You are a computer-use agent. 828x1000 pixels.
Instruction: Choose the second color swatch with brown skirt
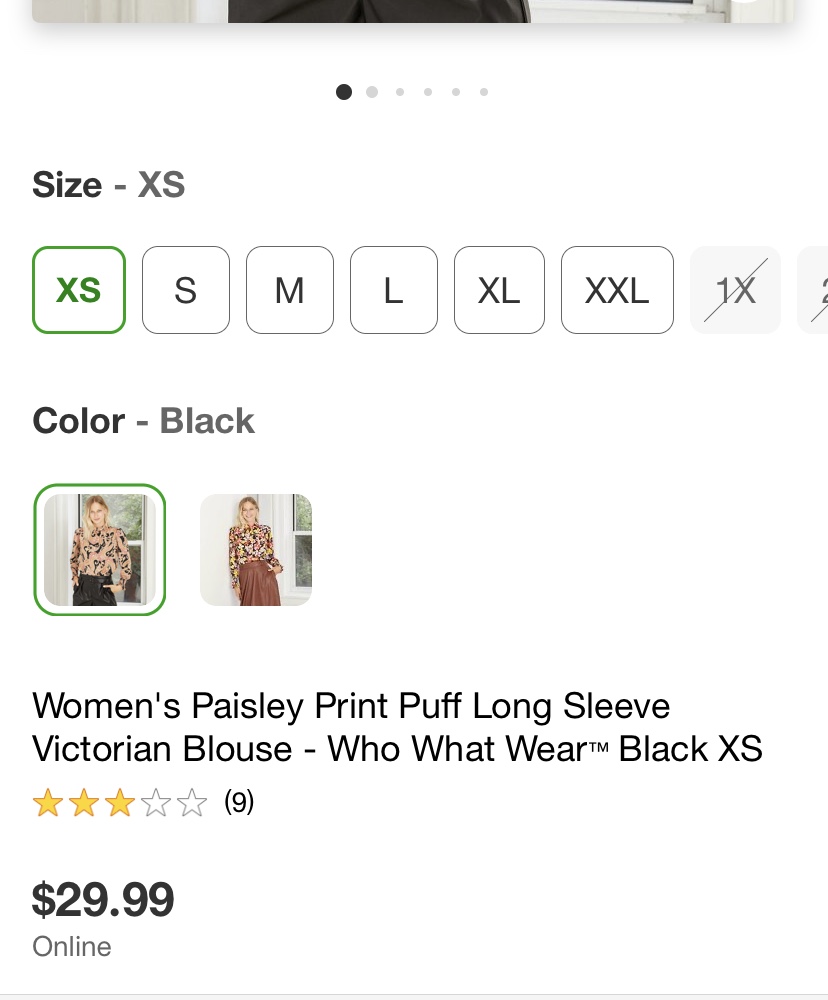(x=256, y=549)
